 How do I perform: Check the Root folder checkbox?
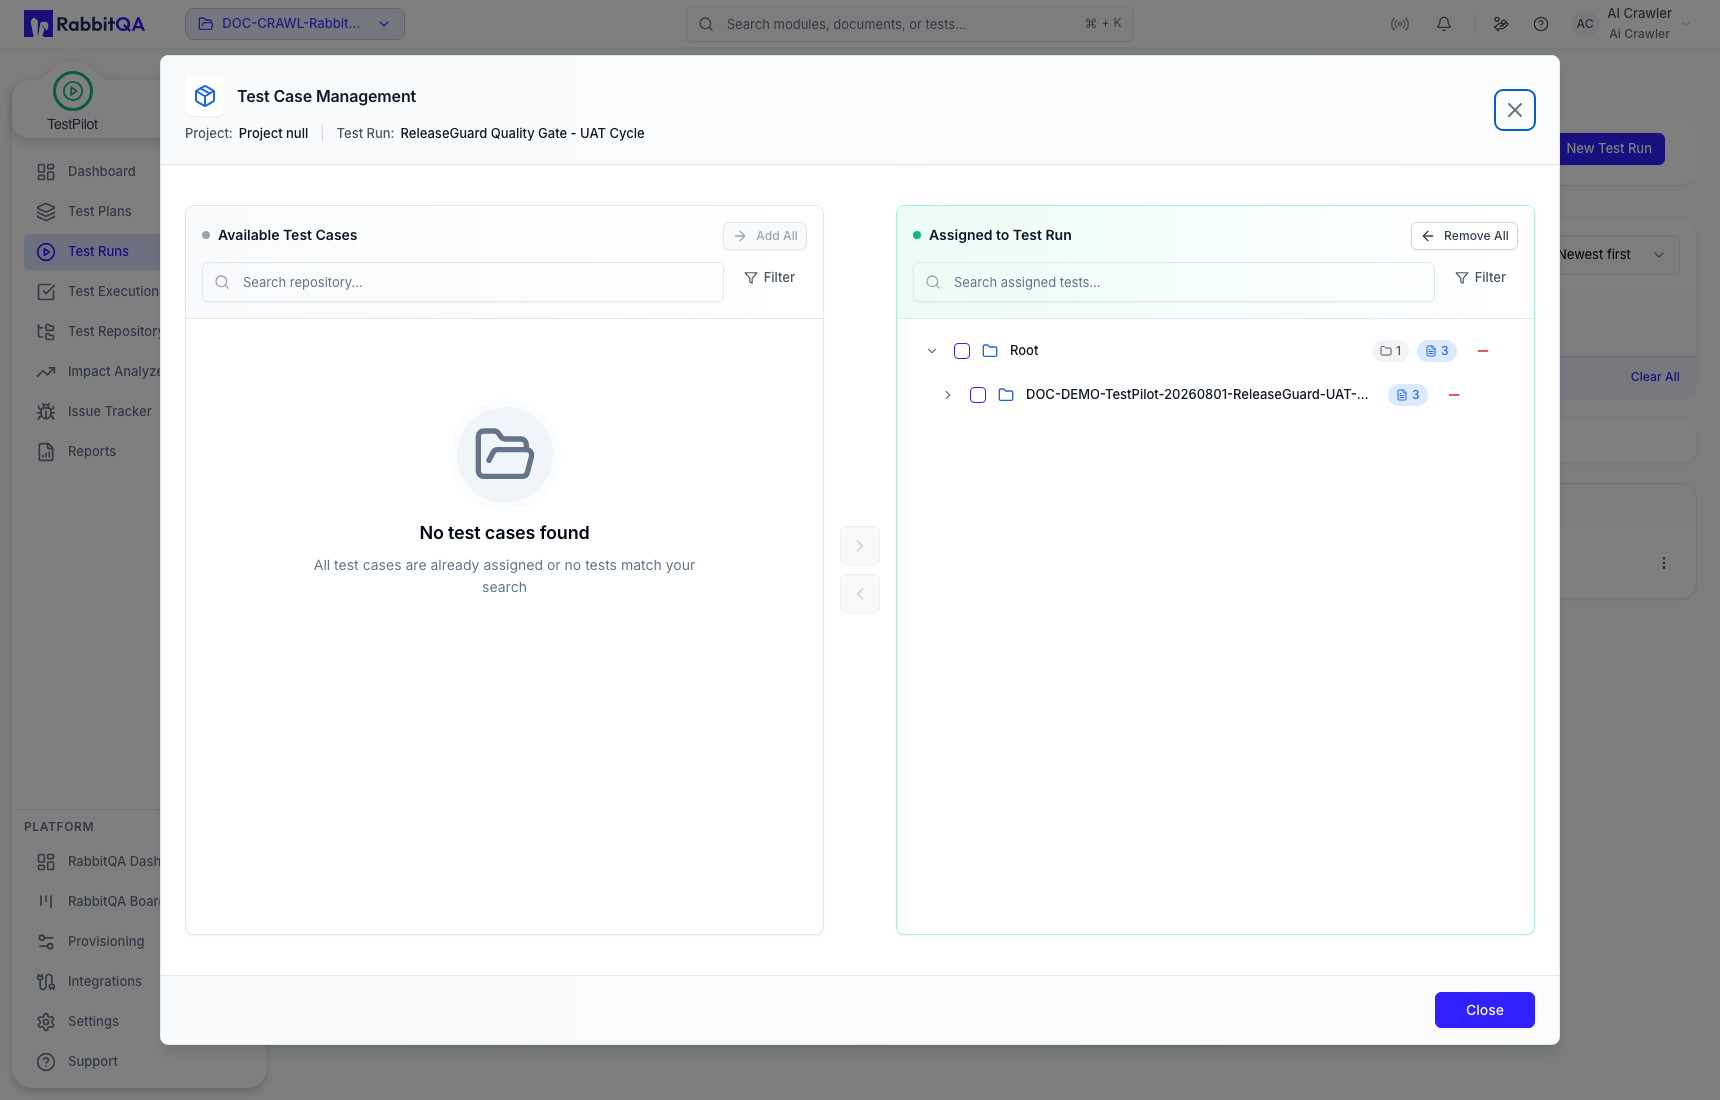962,351
